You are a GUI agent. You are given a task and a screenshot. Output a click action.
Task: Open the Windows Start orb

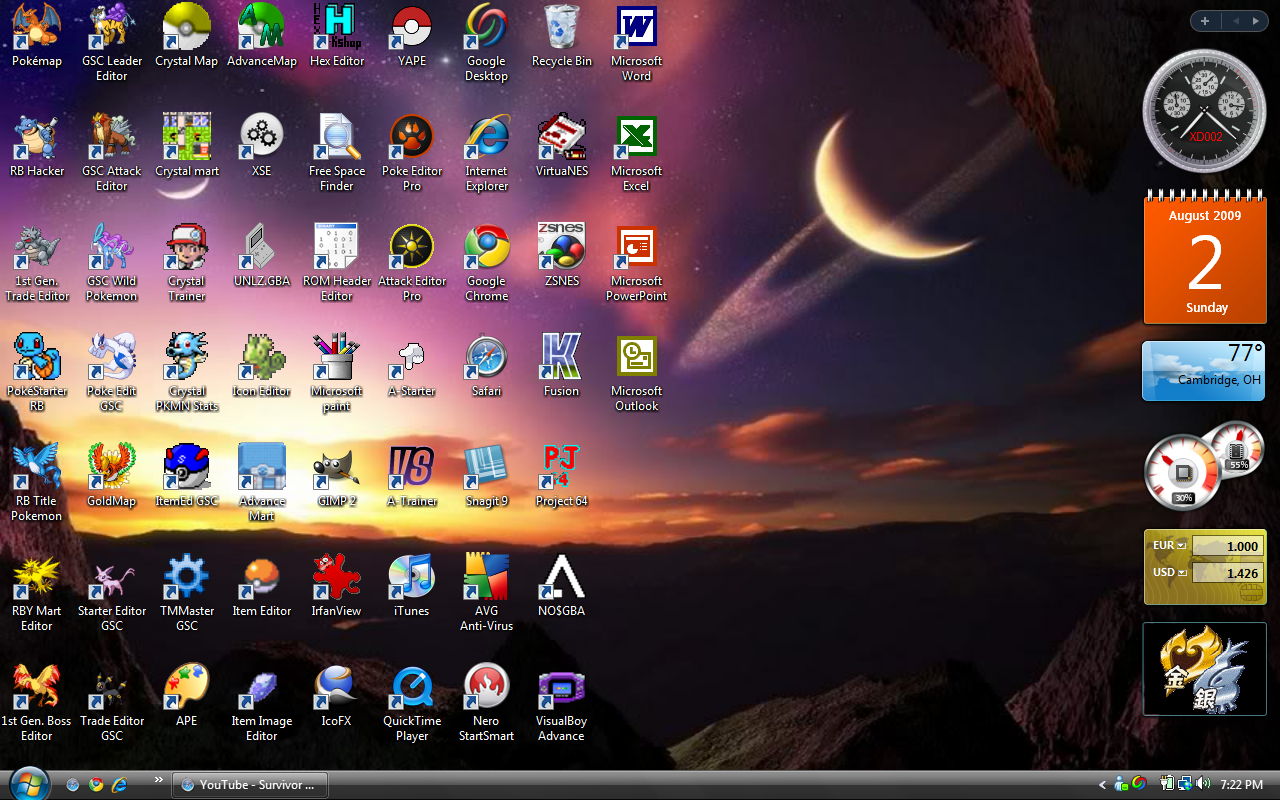tap(28, 783)
